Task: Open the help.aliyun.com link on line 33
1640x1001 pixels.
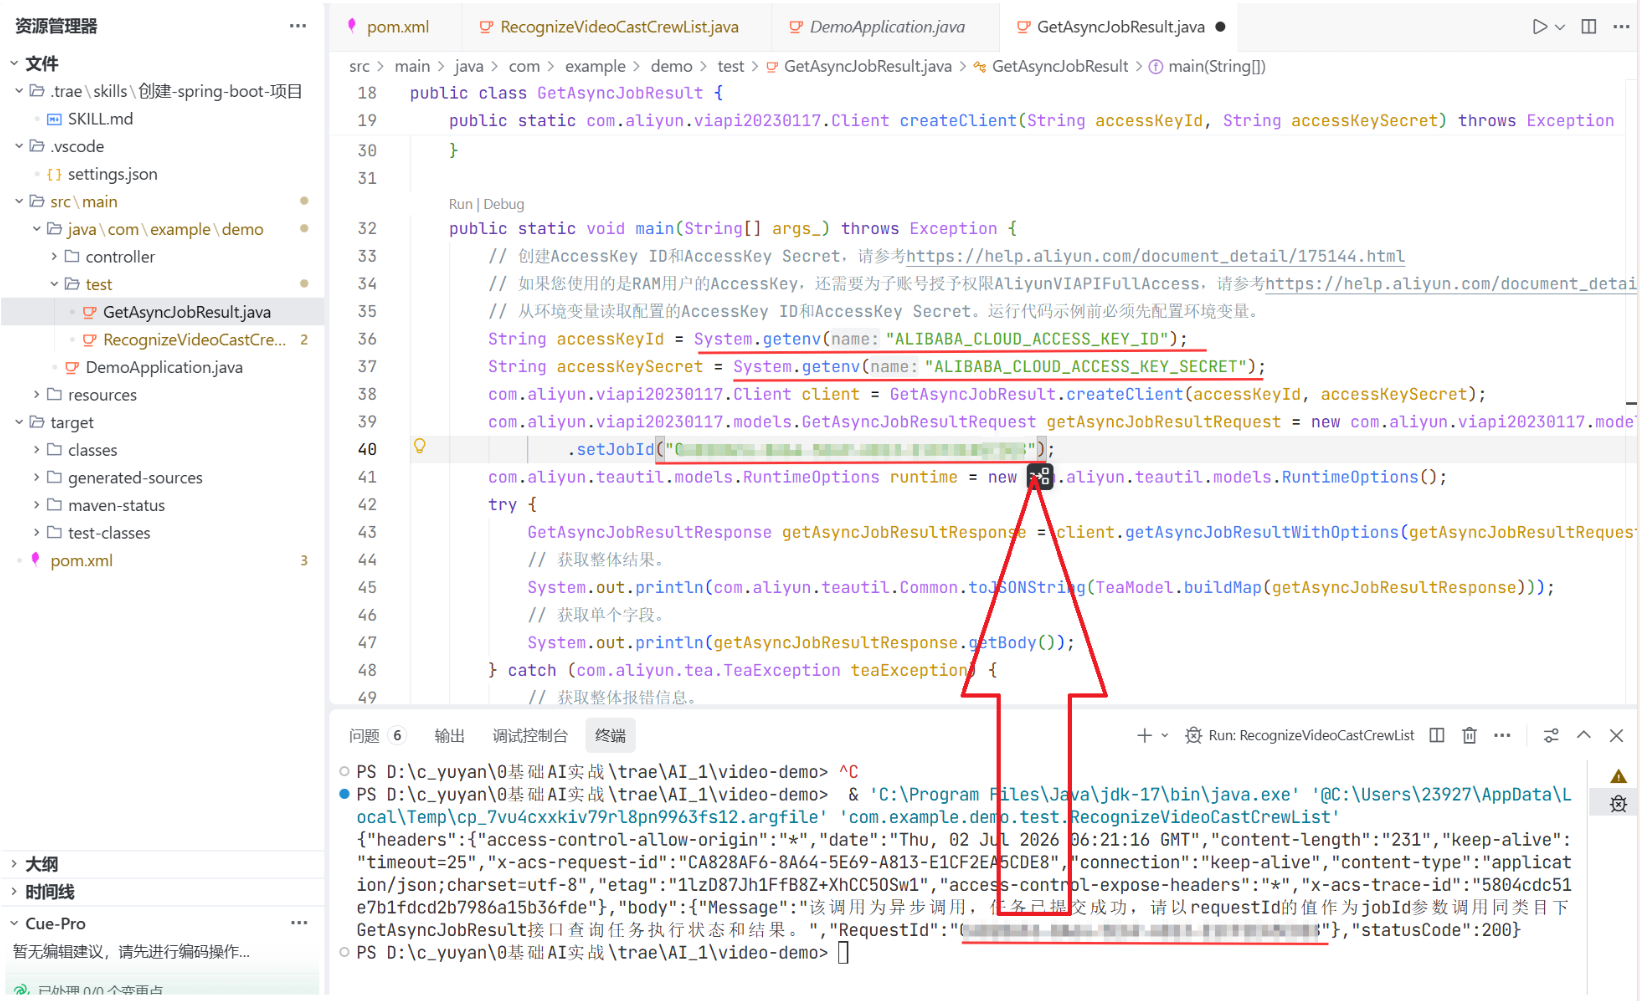Action: tap(1155, 257)
